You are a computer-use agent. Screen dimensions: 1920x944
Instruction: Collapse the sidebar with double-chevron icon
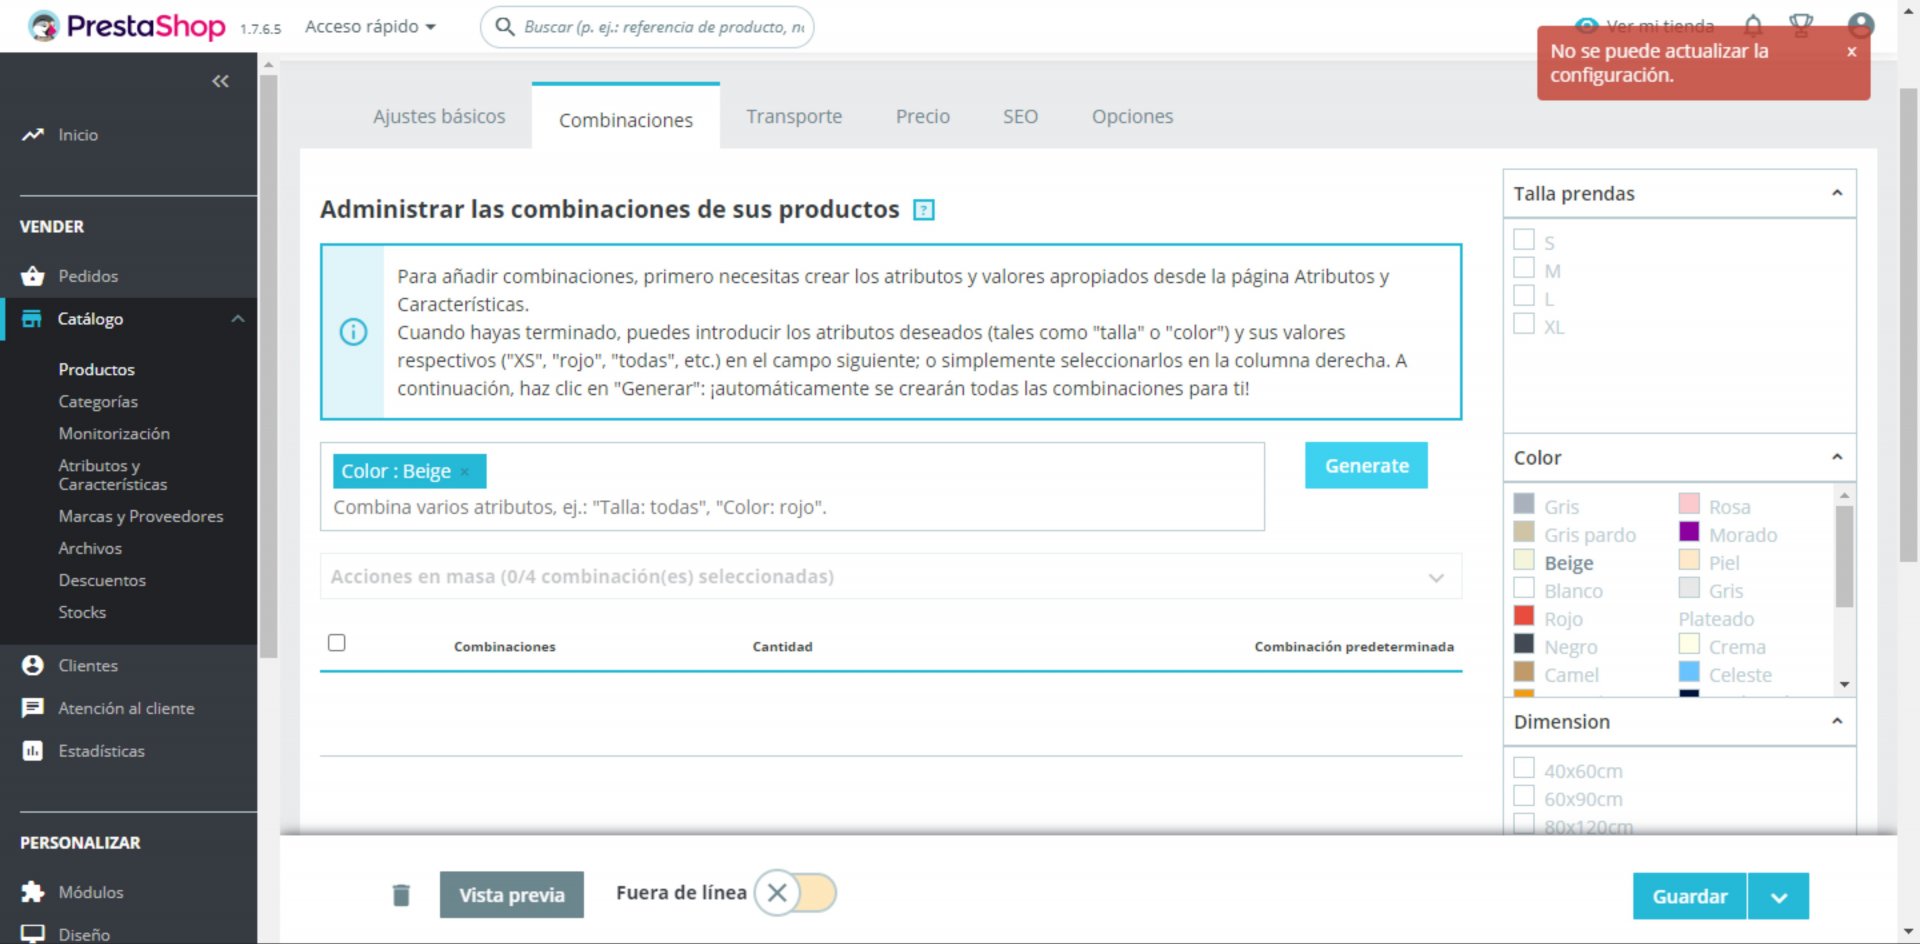click(x=220, y=81)
